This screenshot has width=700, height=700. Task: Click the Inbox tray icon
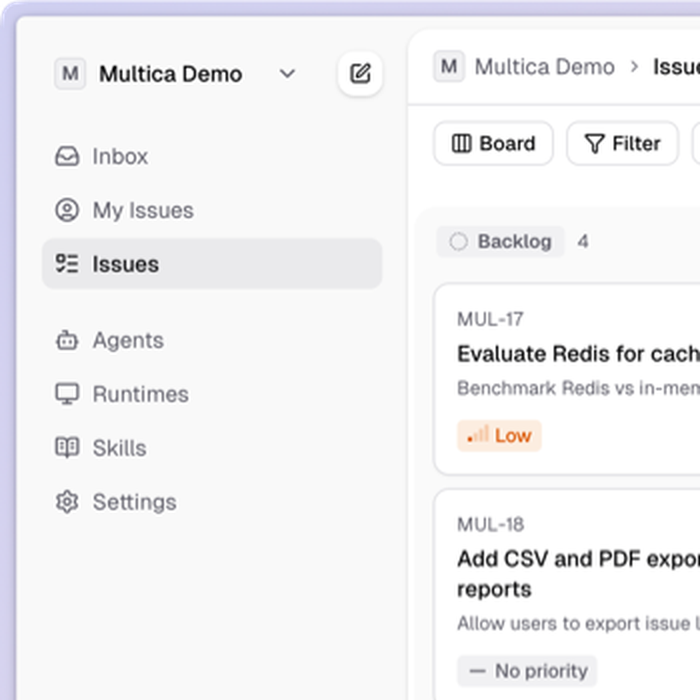(67, 156)
